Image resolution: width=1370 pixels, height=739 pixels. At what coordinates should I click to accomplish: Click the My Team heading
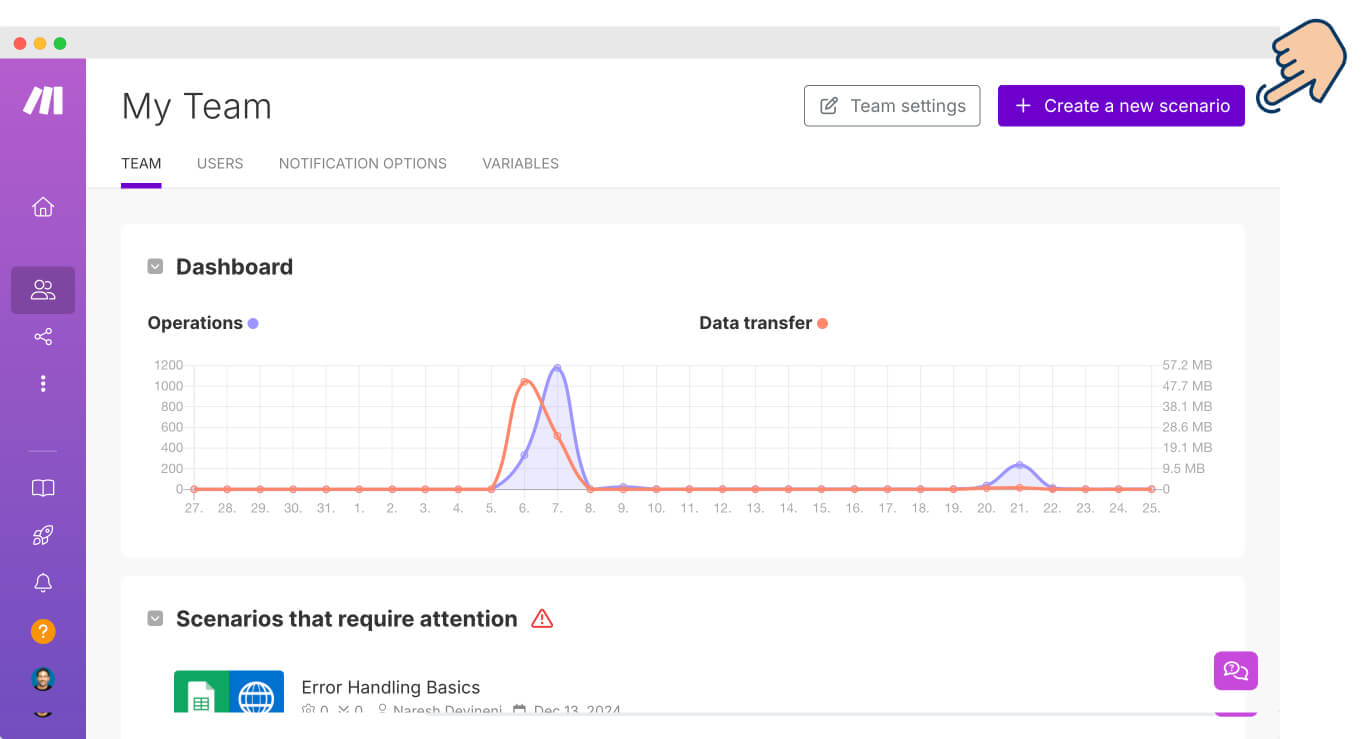tap(197, 106)
